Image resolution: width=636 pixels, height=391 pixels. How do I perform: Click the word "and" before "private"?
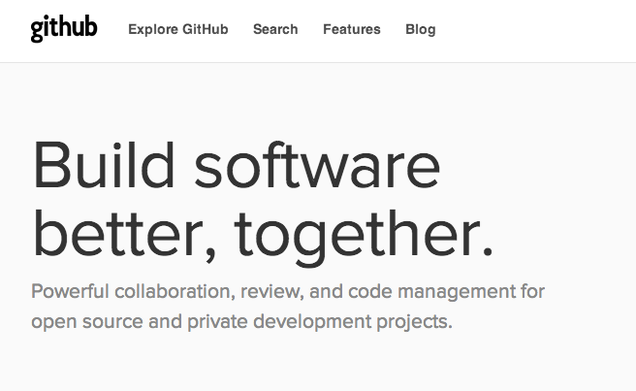tap(165, 322)
